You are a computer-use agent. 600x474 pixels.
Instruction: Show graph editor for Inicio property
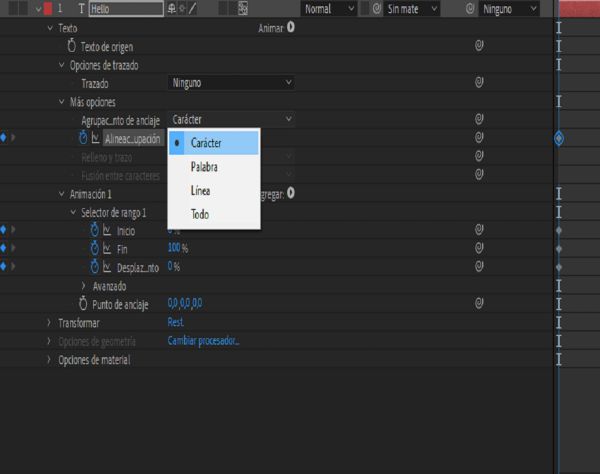tap(107, 230)
